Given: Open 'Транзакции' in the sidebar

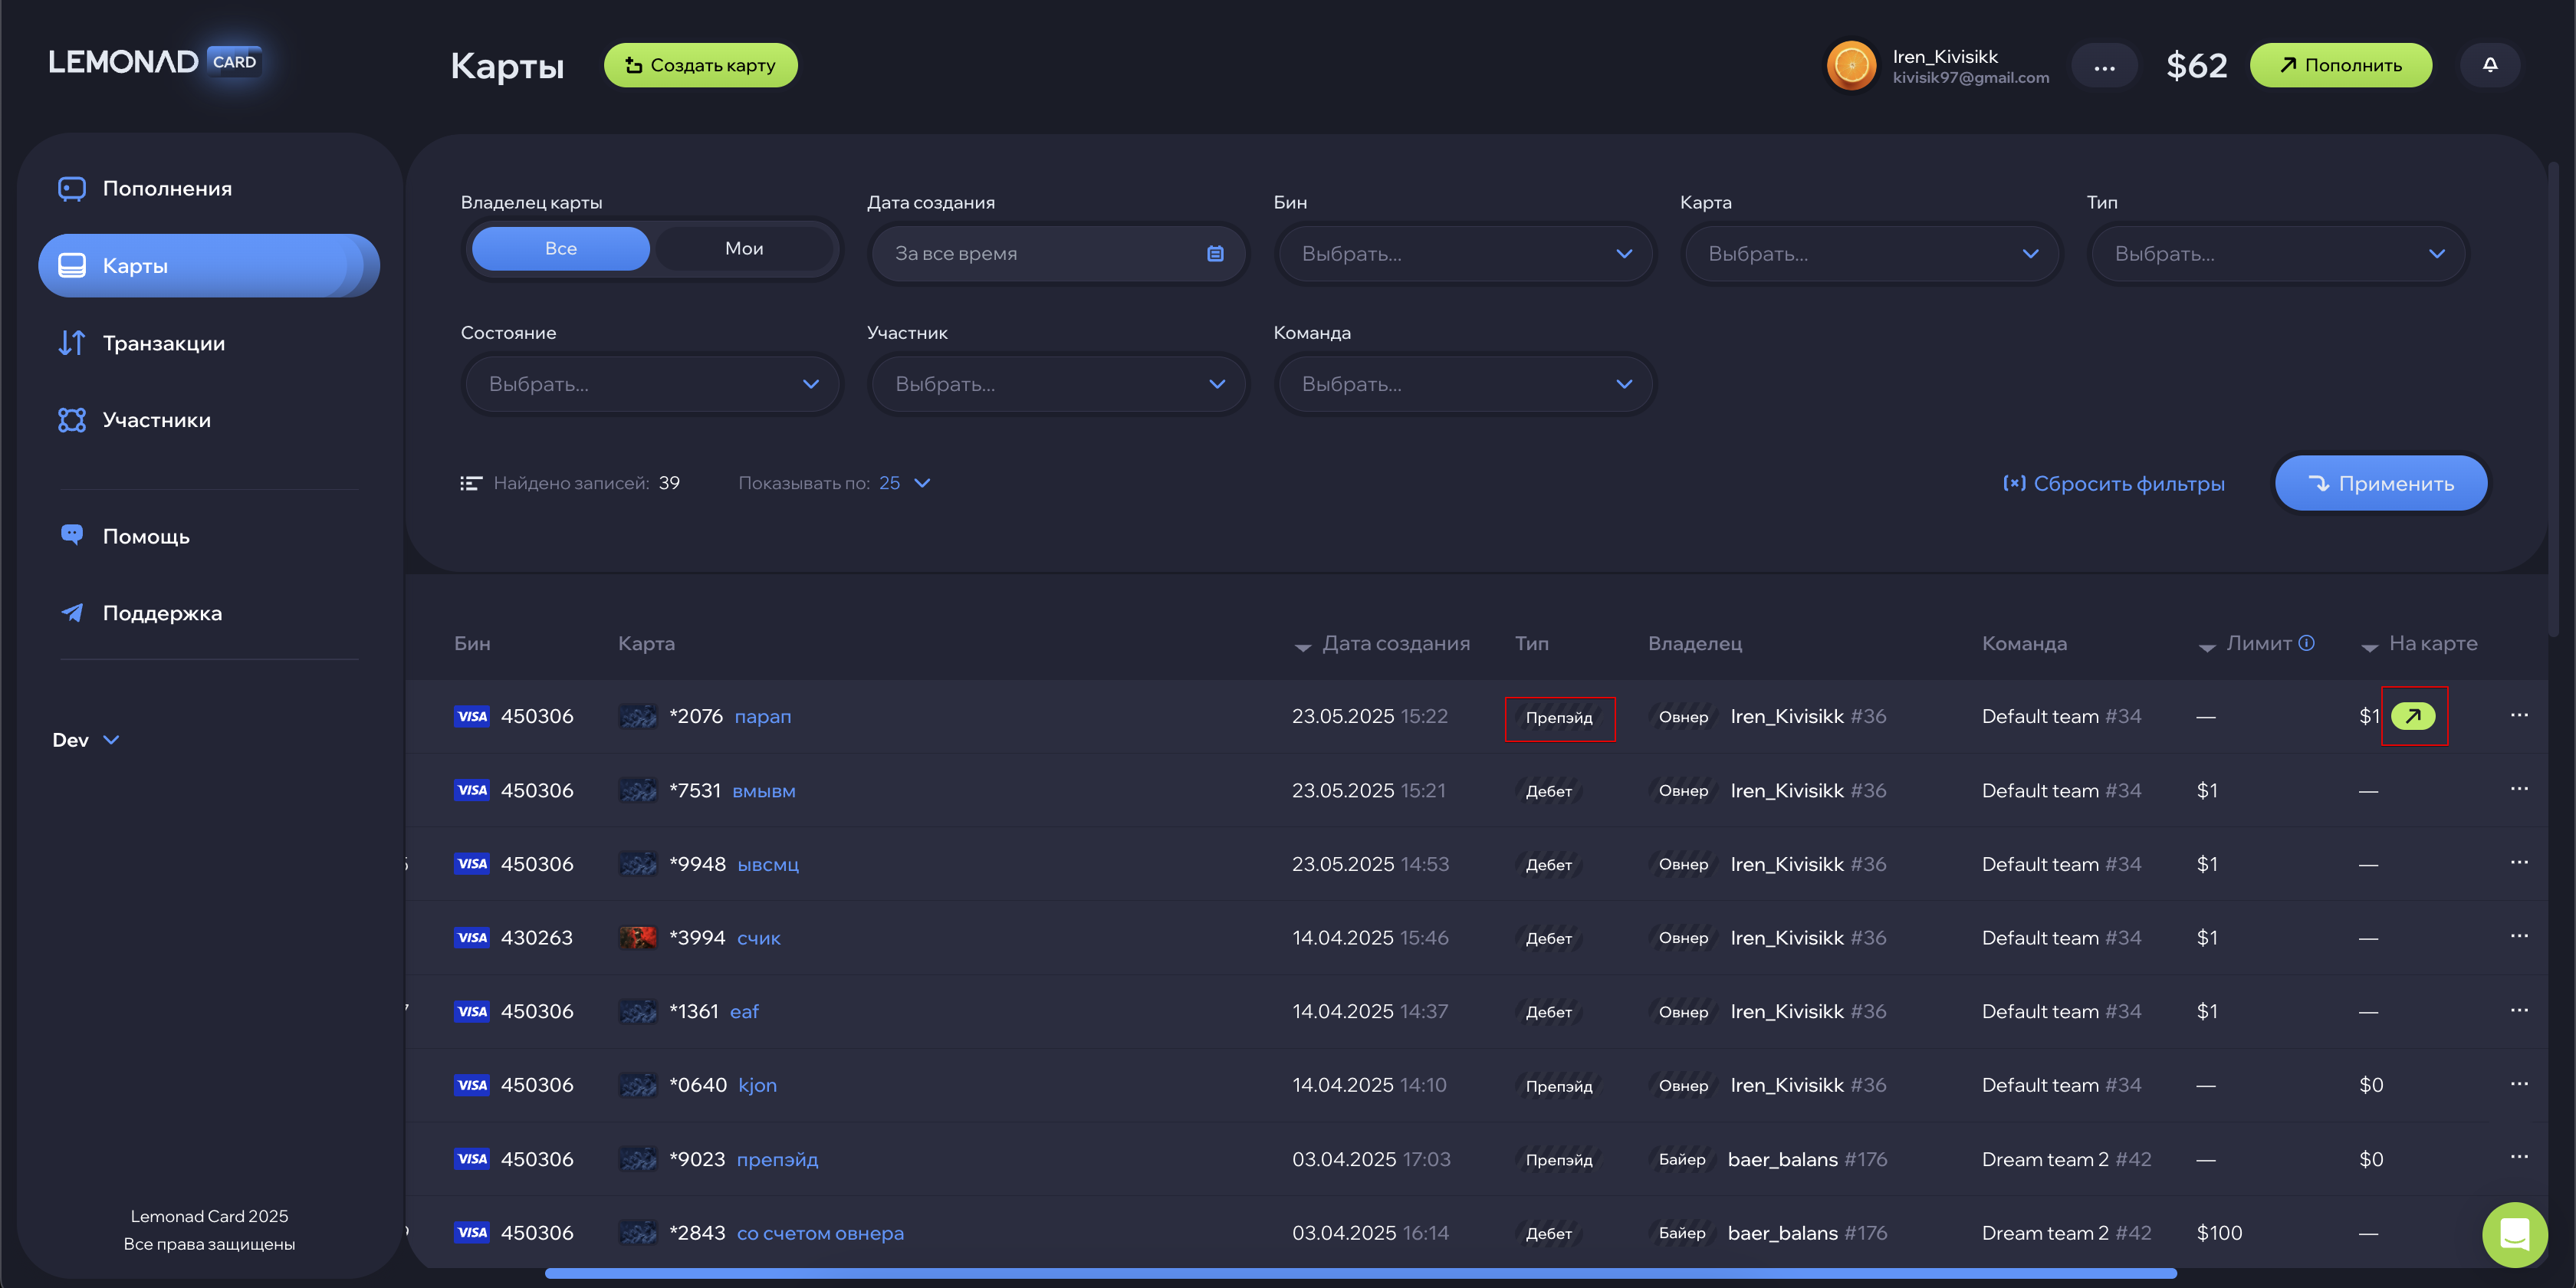Looking at the screenshot, I should (x=163, y=343).
